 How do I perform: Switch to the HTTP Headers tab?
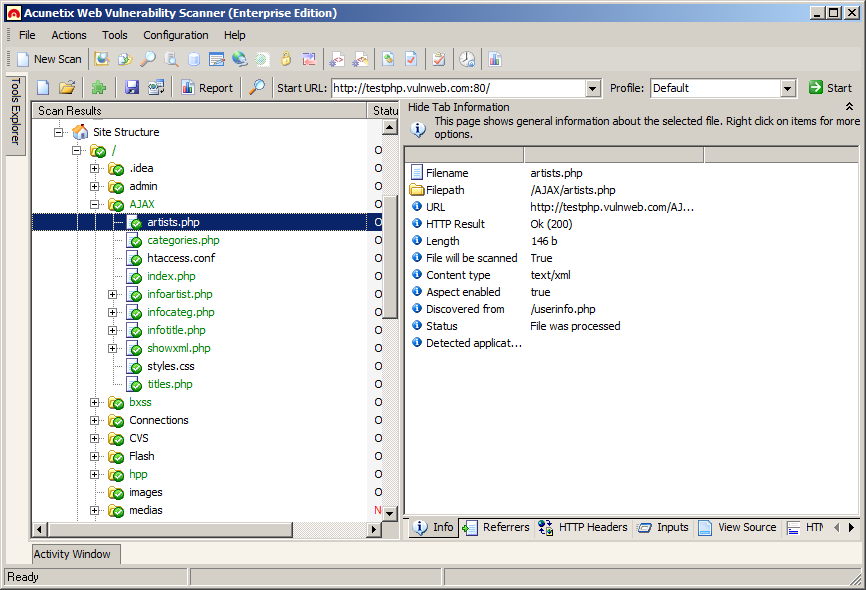point(592,527)
